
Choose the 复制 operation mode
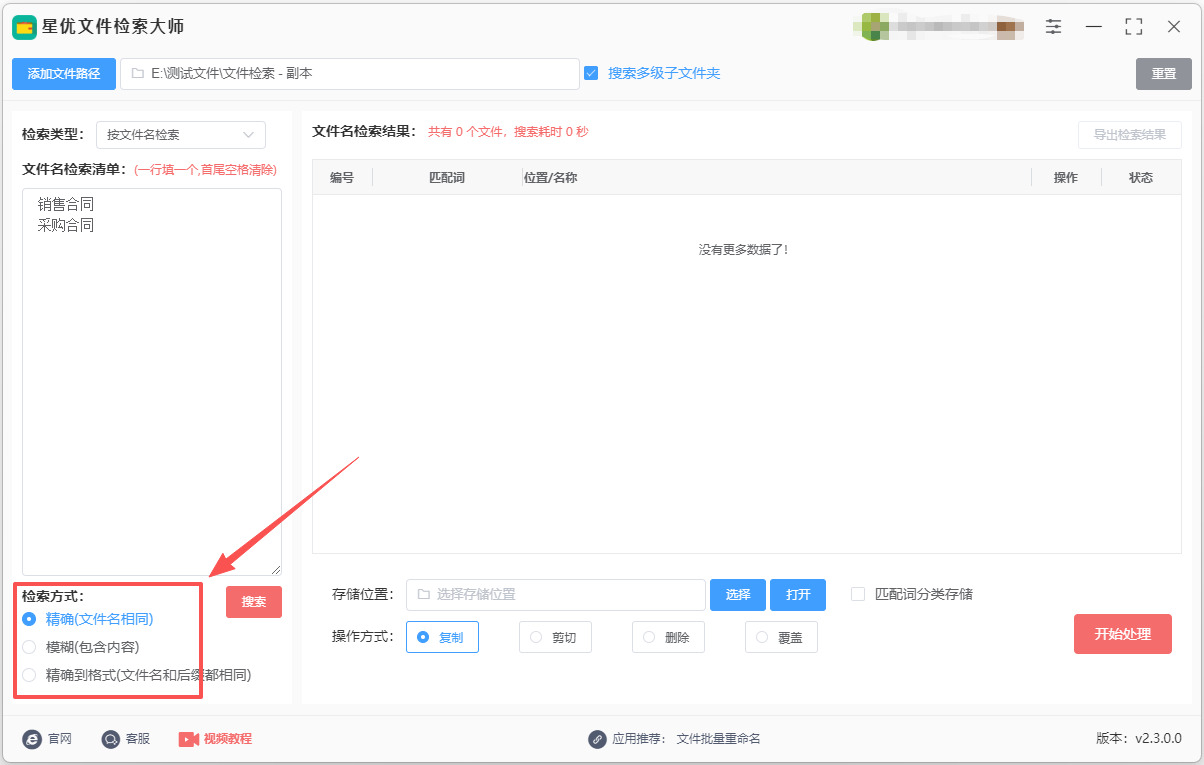[x=442, y=637]
